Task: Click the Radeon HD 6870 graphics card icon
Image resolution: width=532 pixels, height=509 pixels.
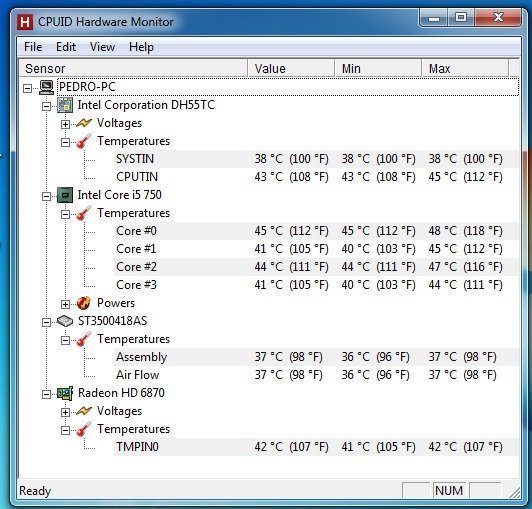Action: point(65,393)
